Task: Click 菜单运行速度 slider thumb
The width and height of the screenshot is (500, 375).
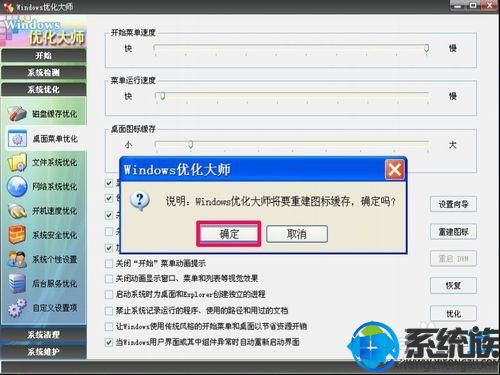Action: click(162, 97)
